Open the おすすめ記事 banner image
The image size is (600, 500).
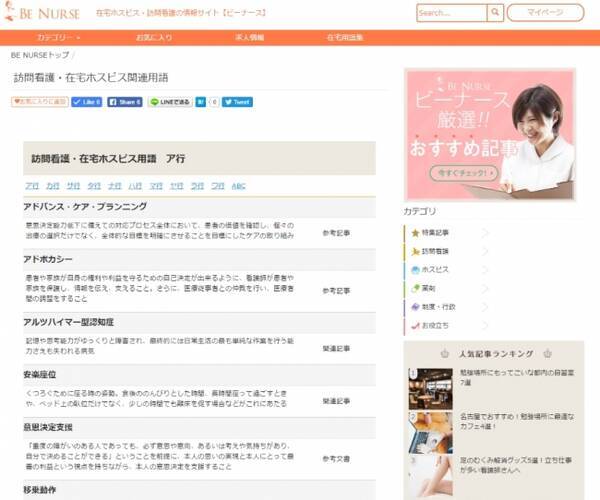(489, 134)
